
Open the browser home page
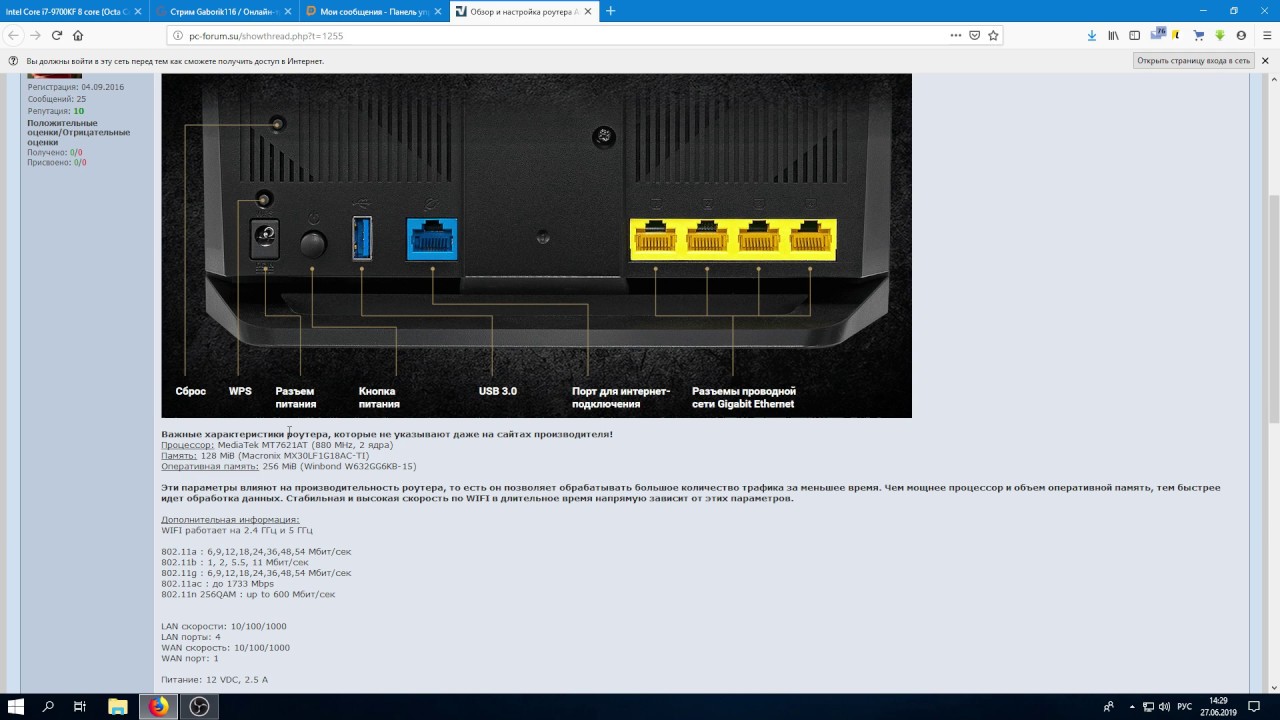(x=78, y=35)
